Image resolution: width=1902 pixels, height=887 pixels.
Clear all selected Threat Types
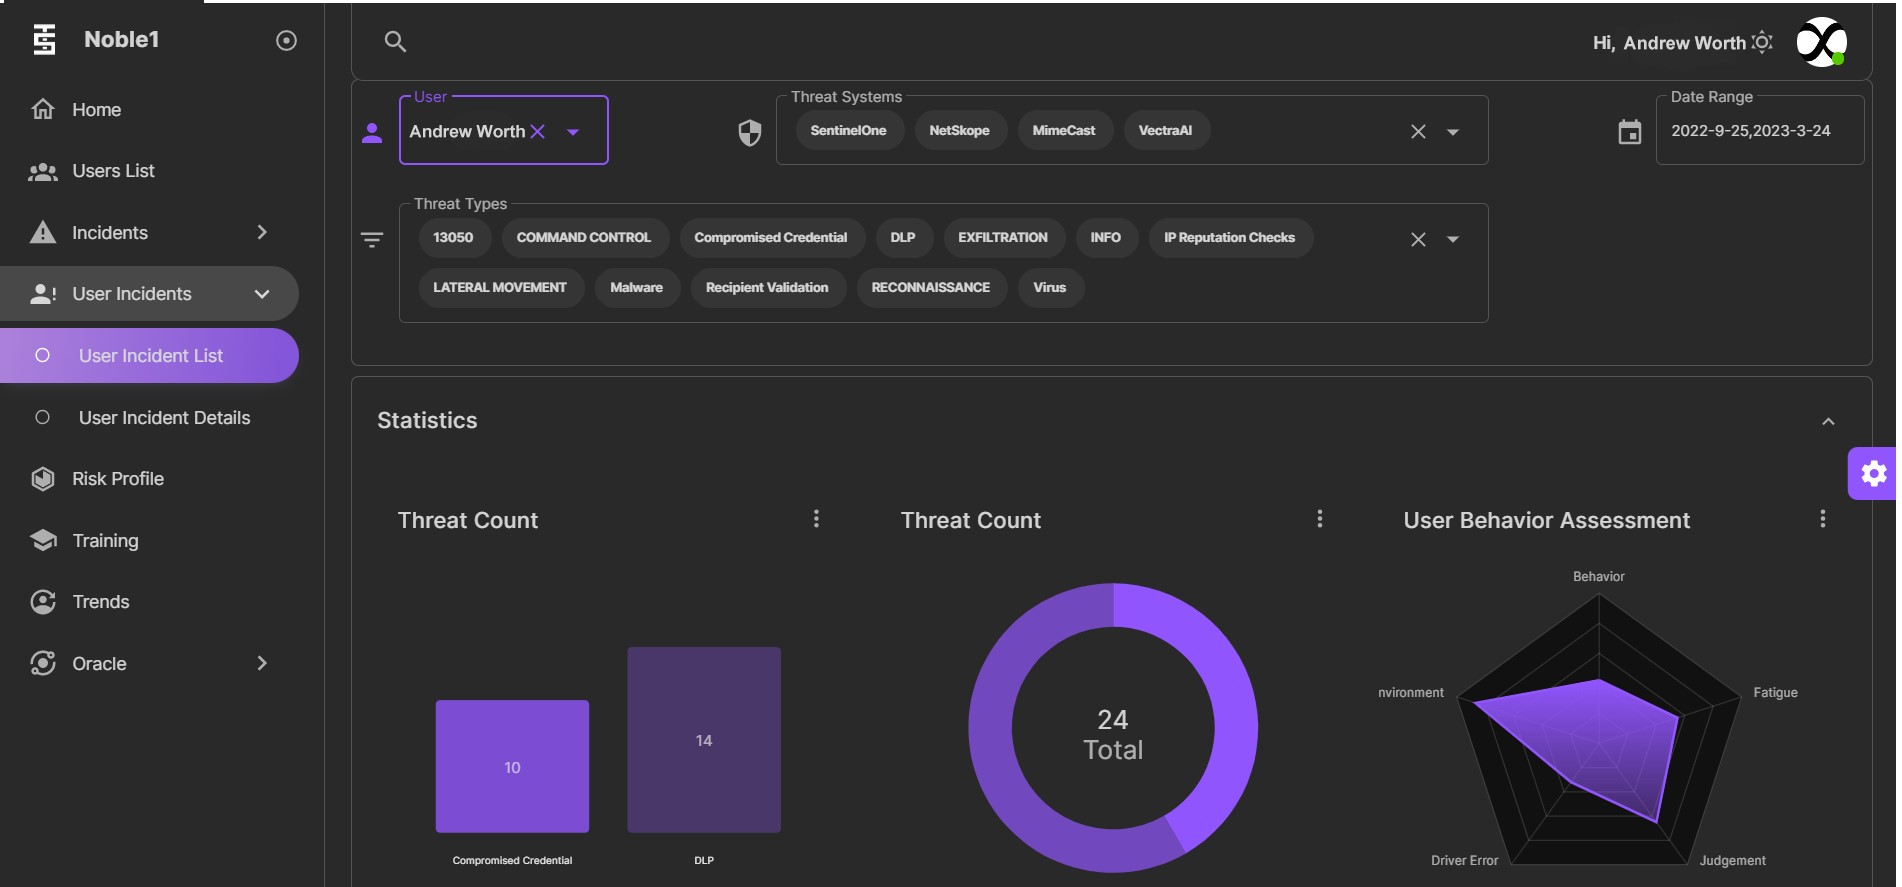click(x=1418, y=239)
